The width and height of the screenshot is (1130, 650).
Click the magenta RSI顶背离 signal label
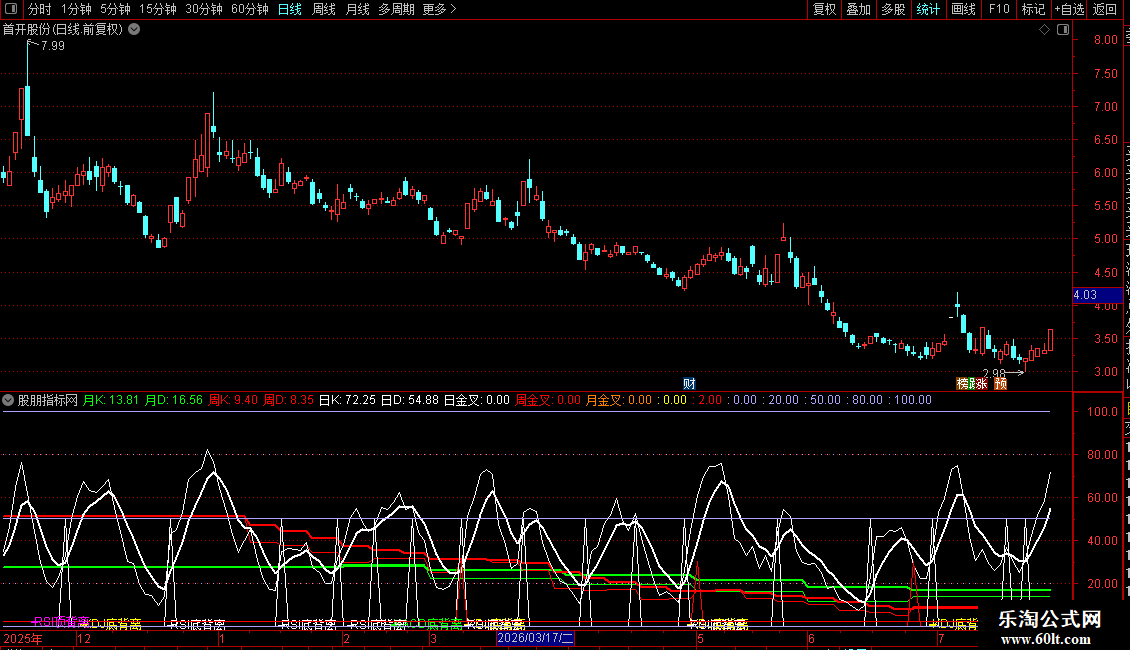(61, 621)
